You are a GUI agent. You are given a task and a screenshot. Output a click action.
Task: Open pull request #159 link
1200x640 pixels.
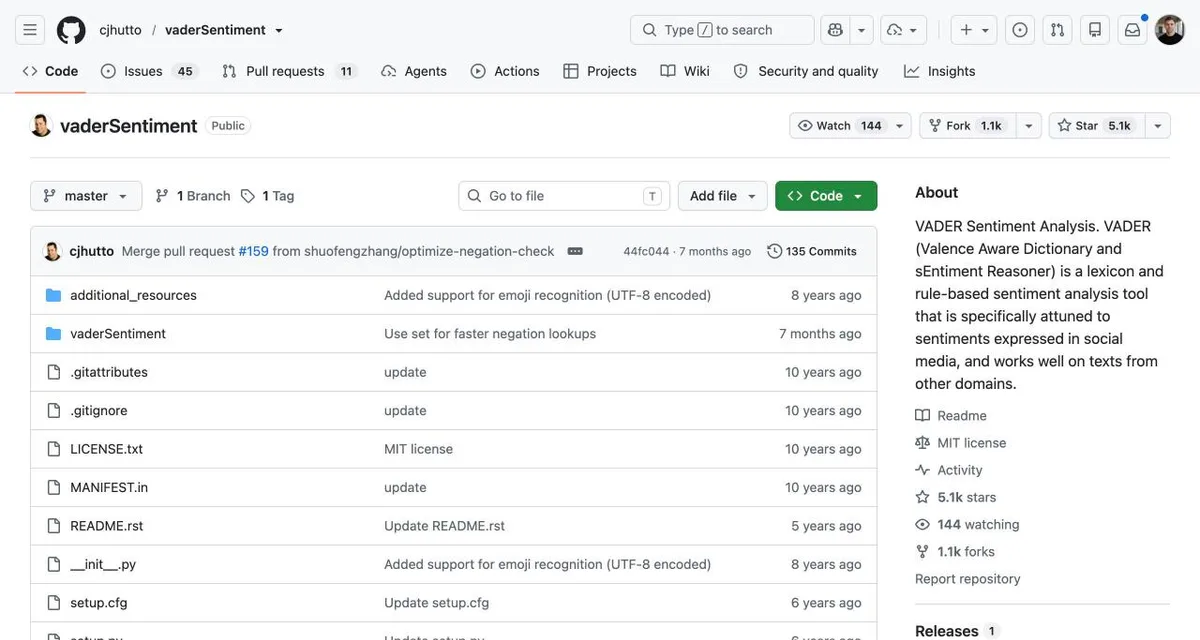(x=253, y=251)
